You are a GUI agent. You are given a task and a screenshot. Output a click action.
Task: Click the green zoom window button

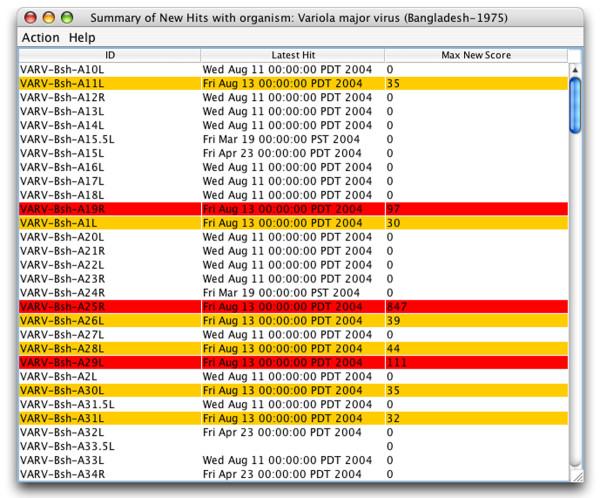click(68, 17)
